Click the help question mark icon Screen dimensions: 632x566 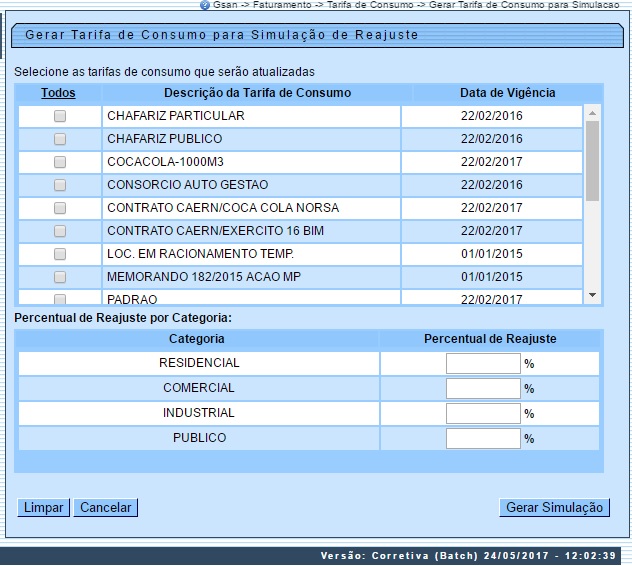click(205, 5)
